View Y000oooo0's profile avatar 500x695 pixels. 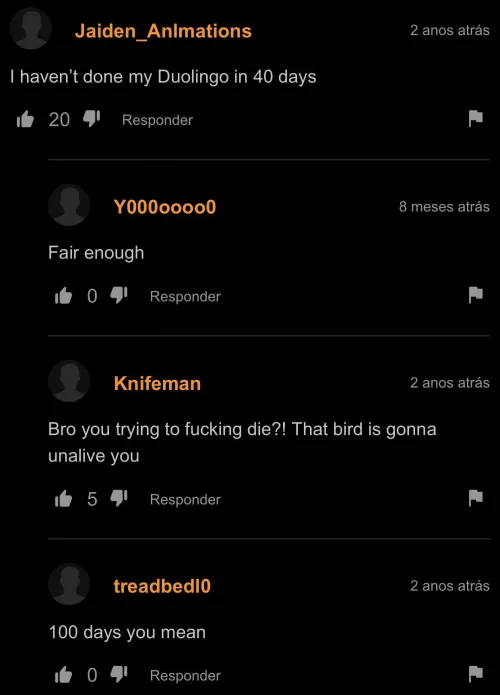click(x=69, y=205)
